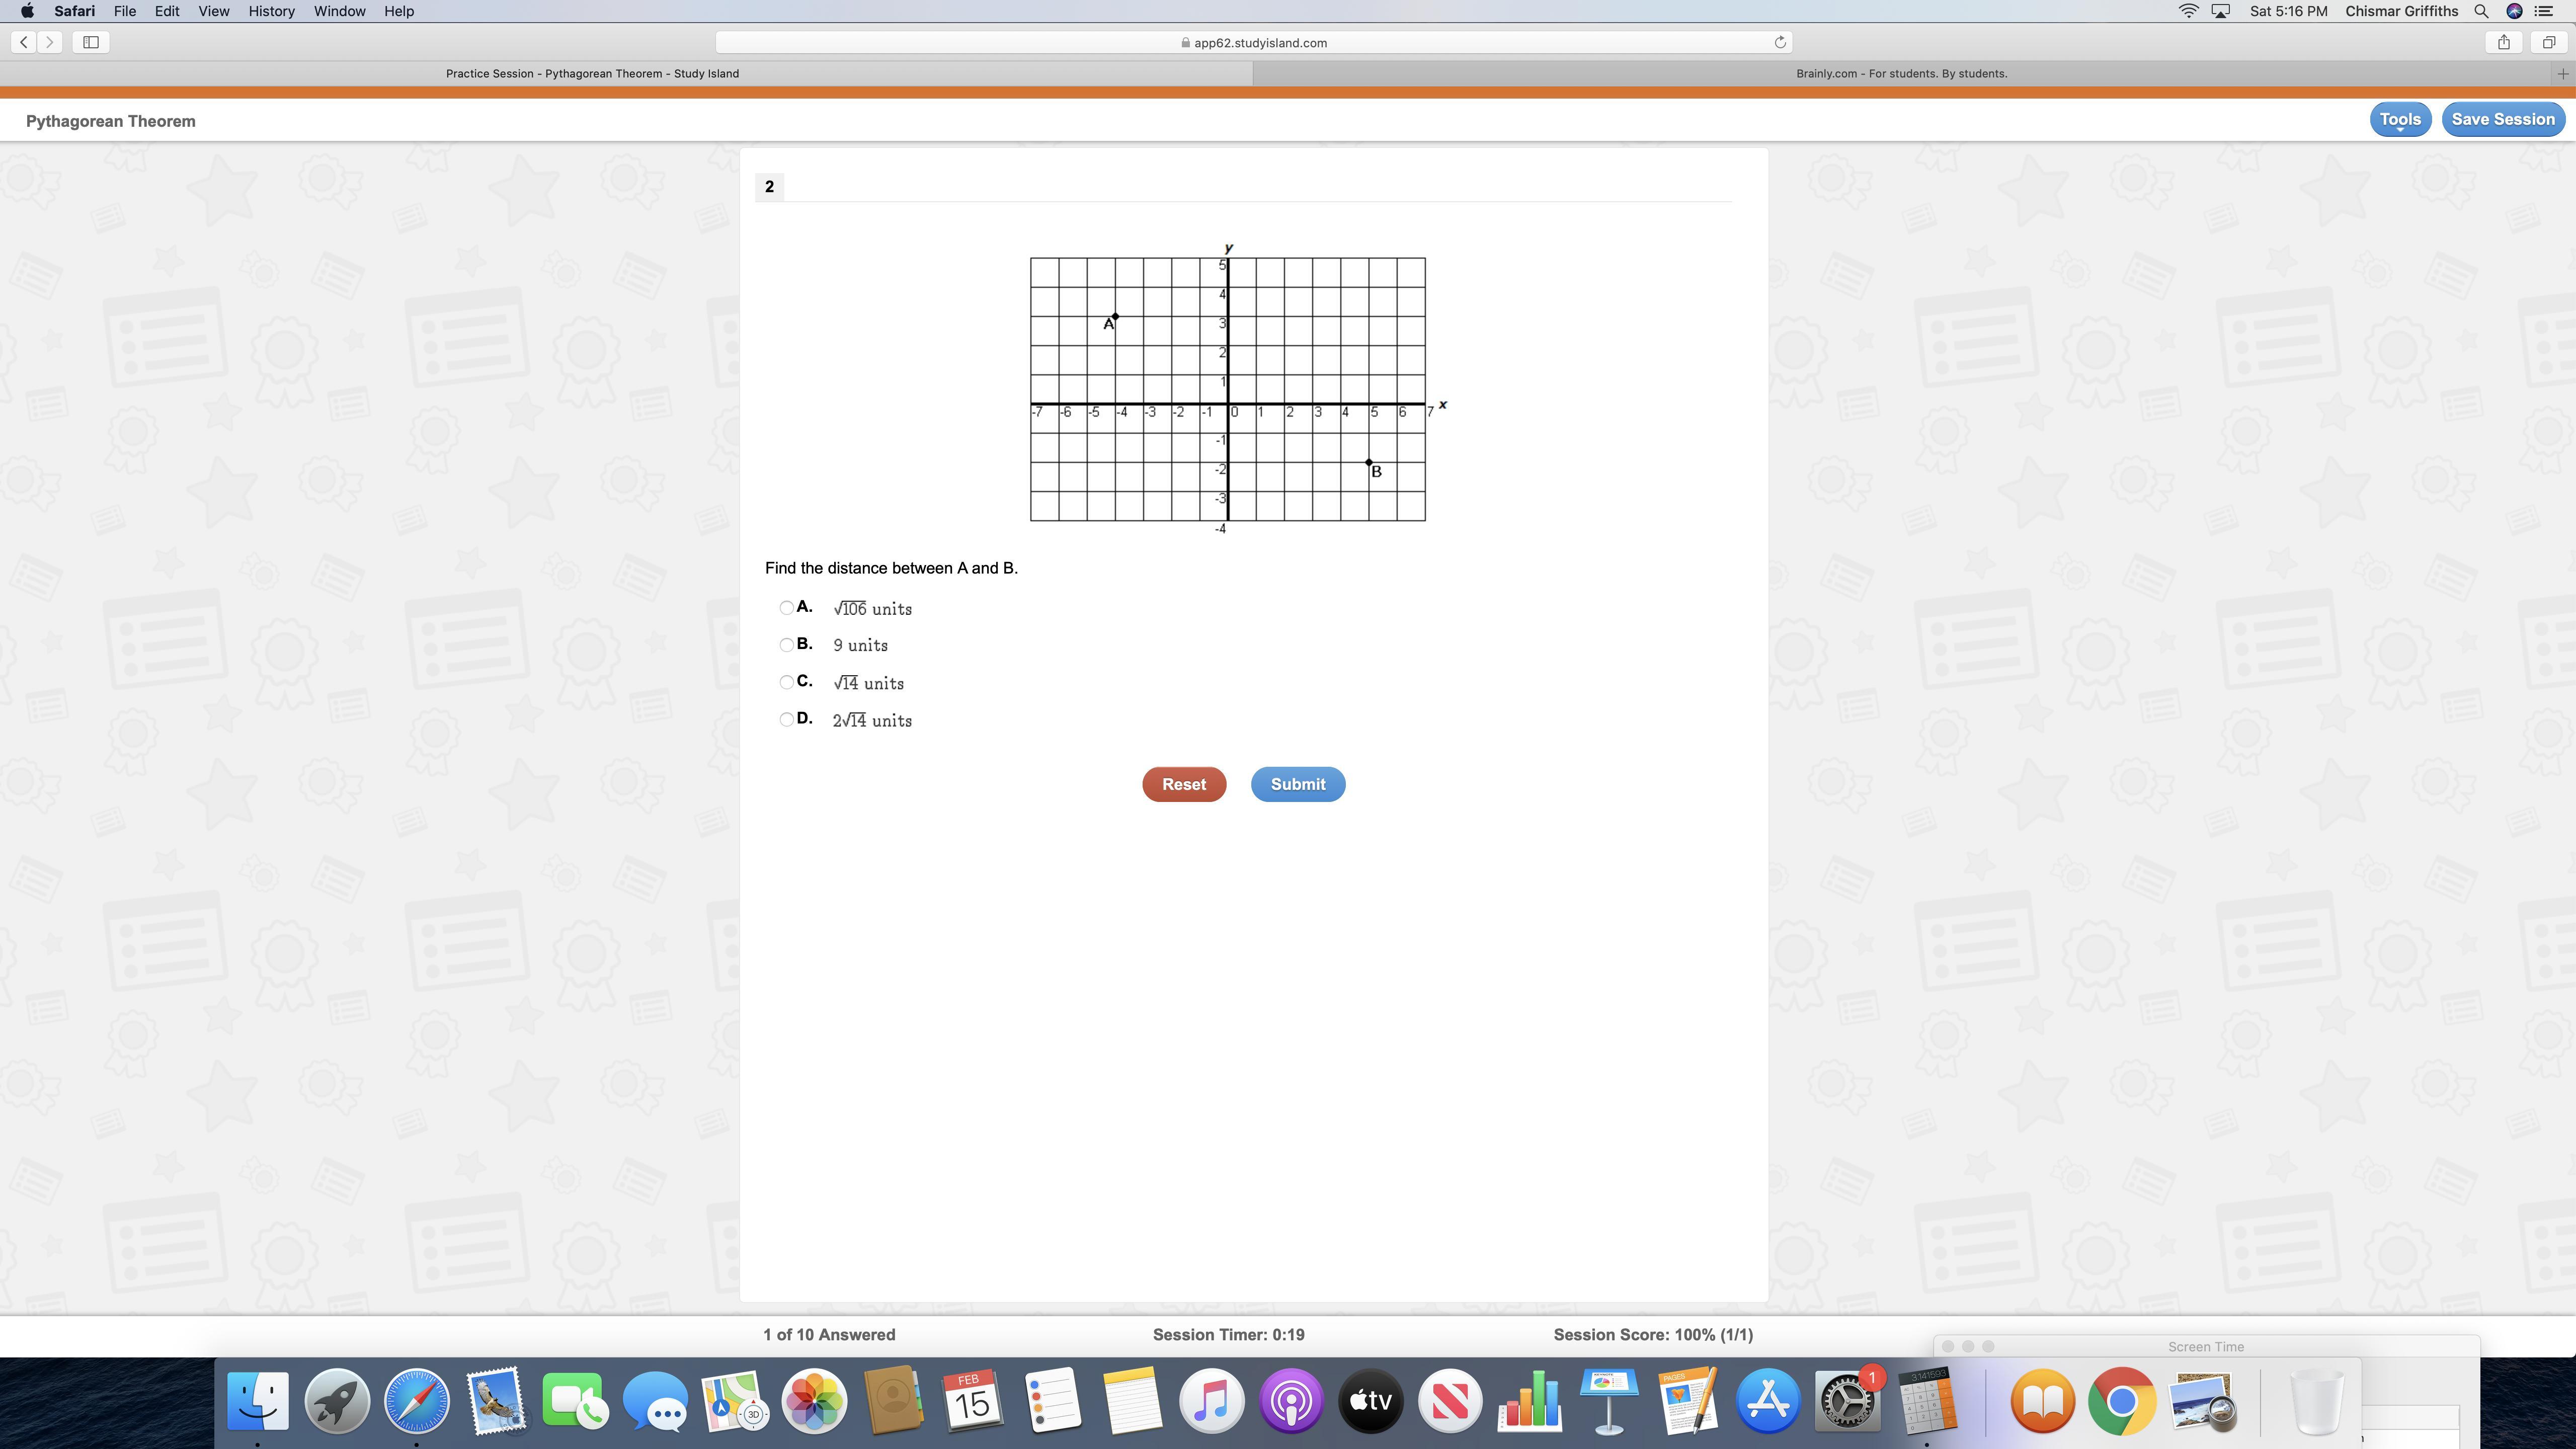This screenshot has width=2576, height=1449.
Task: Click Safari's sidebar toggle icon
Action: point(91,42)
